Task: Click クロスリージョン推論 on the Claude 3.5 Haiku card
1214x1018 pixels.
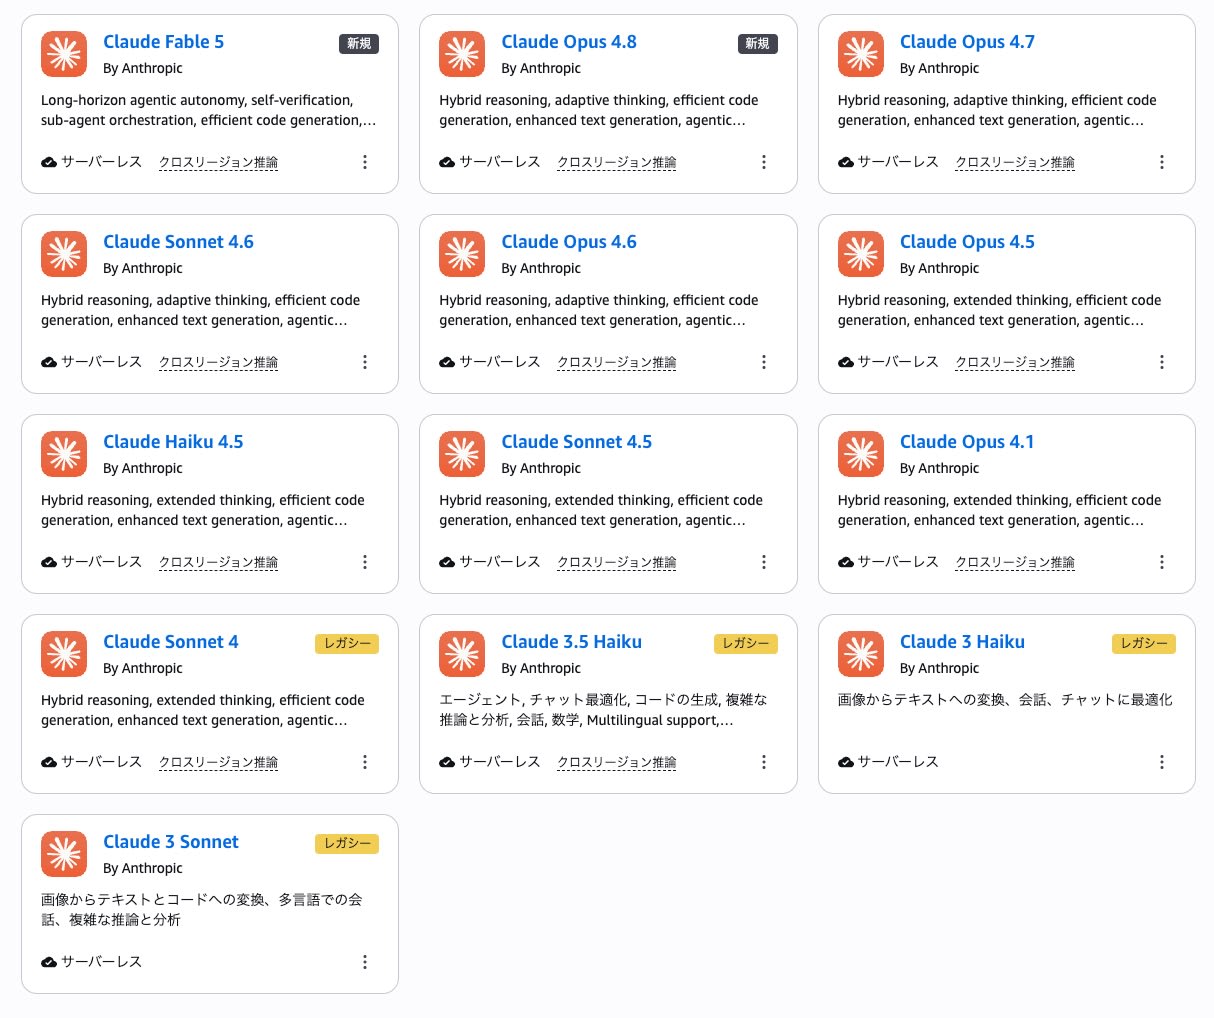Action: 617,762
